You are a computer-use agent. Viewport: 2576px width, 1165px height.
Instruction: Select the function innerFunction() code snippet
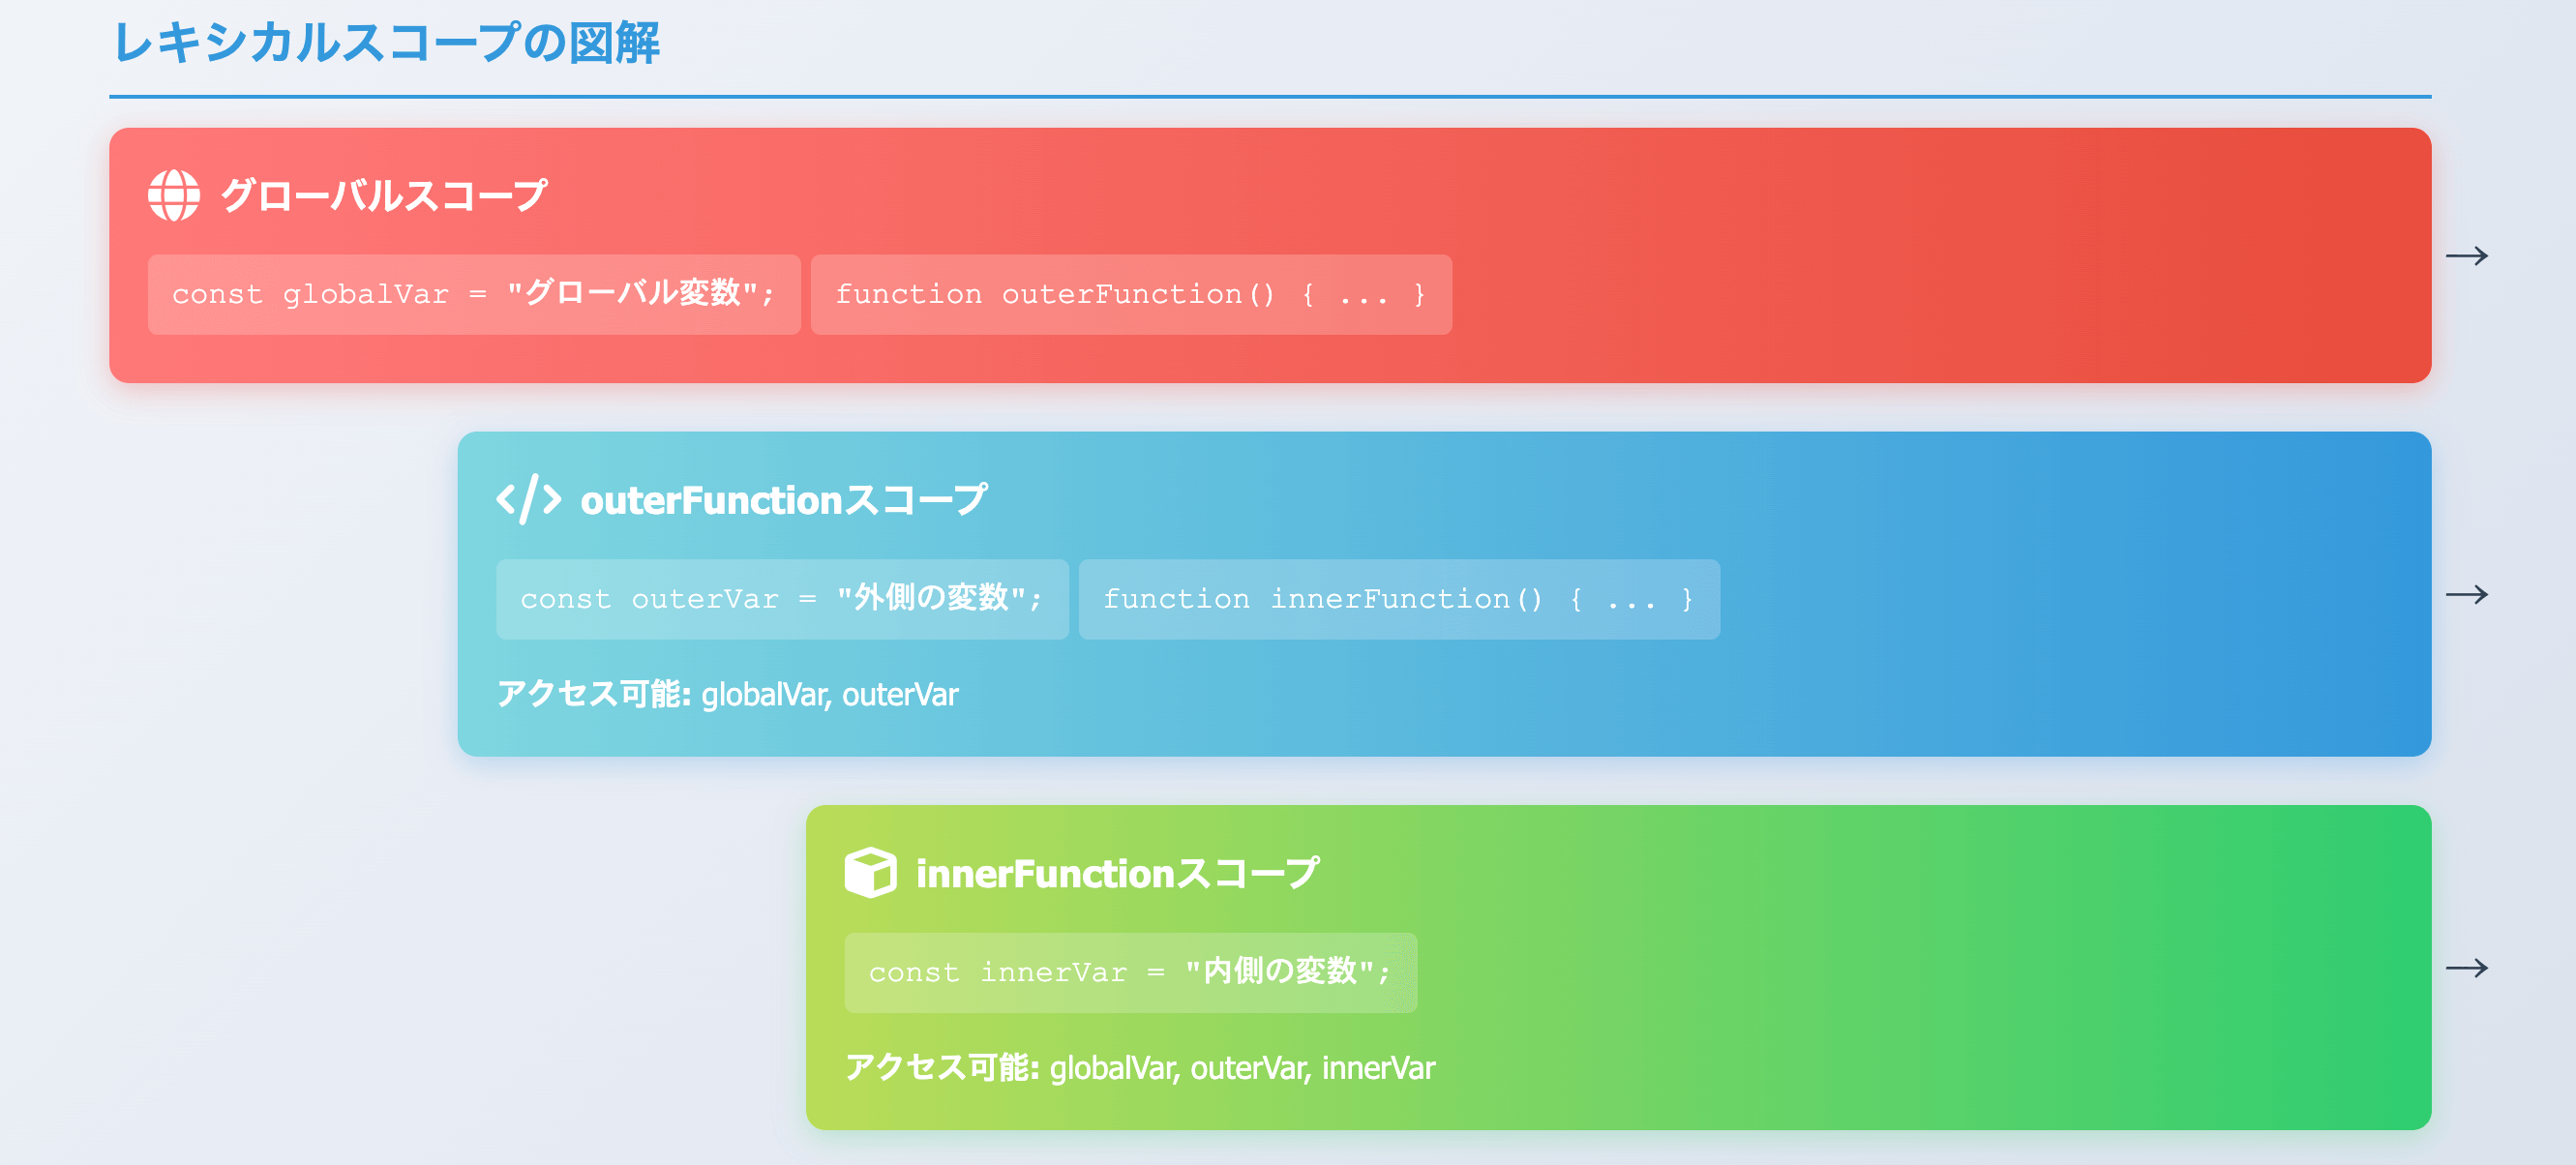(x=1398, y=599)
